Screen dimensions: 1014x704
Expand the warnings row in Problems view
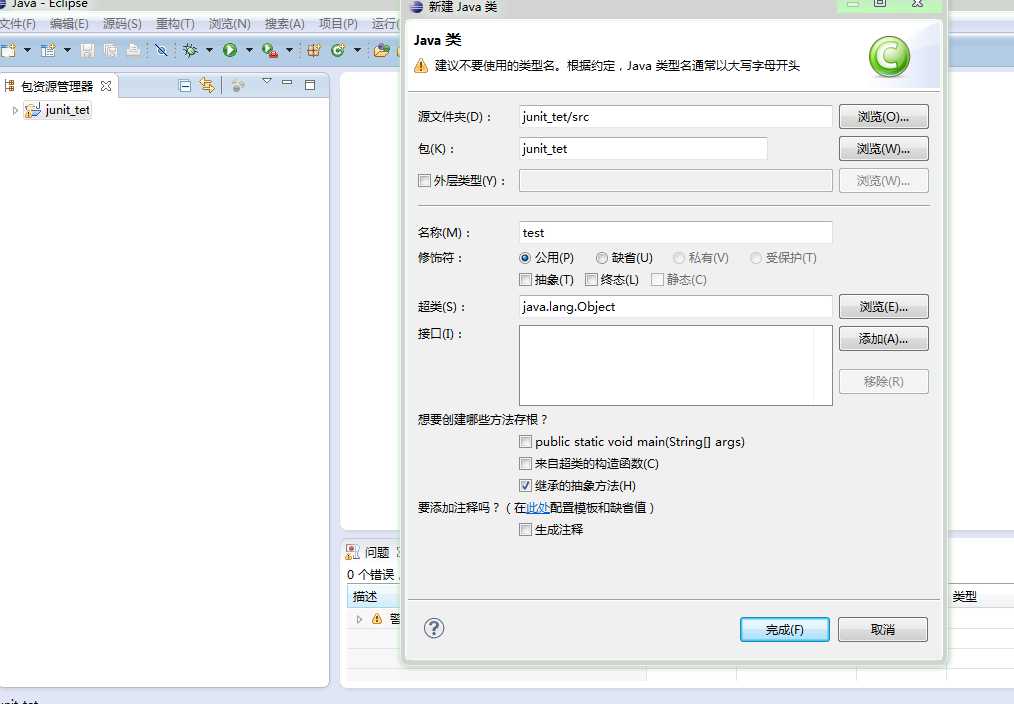click(x=360, y=619)
